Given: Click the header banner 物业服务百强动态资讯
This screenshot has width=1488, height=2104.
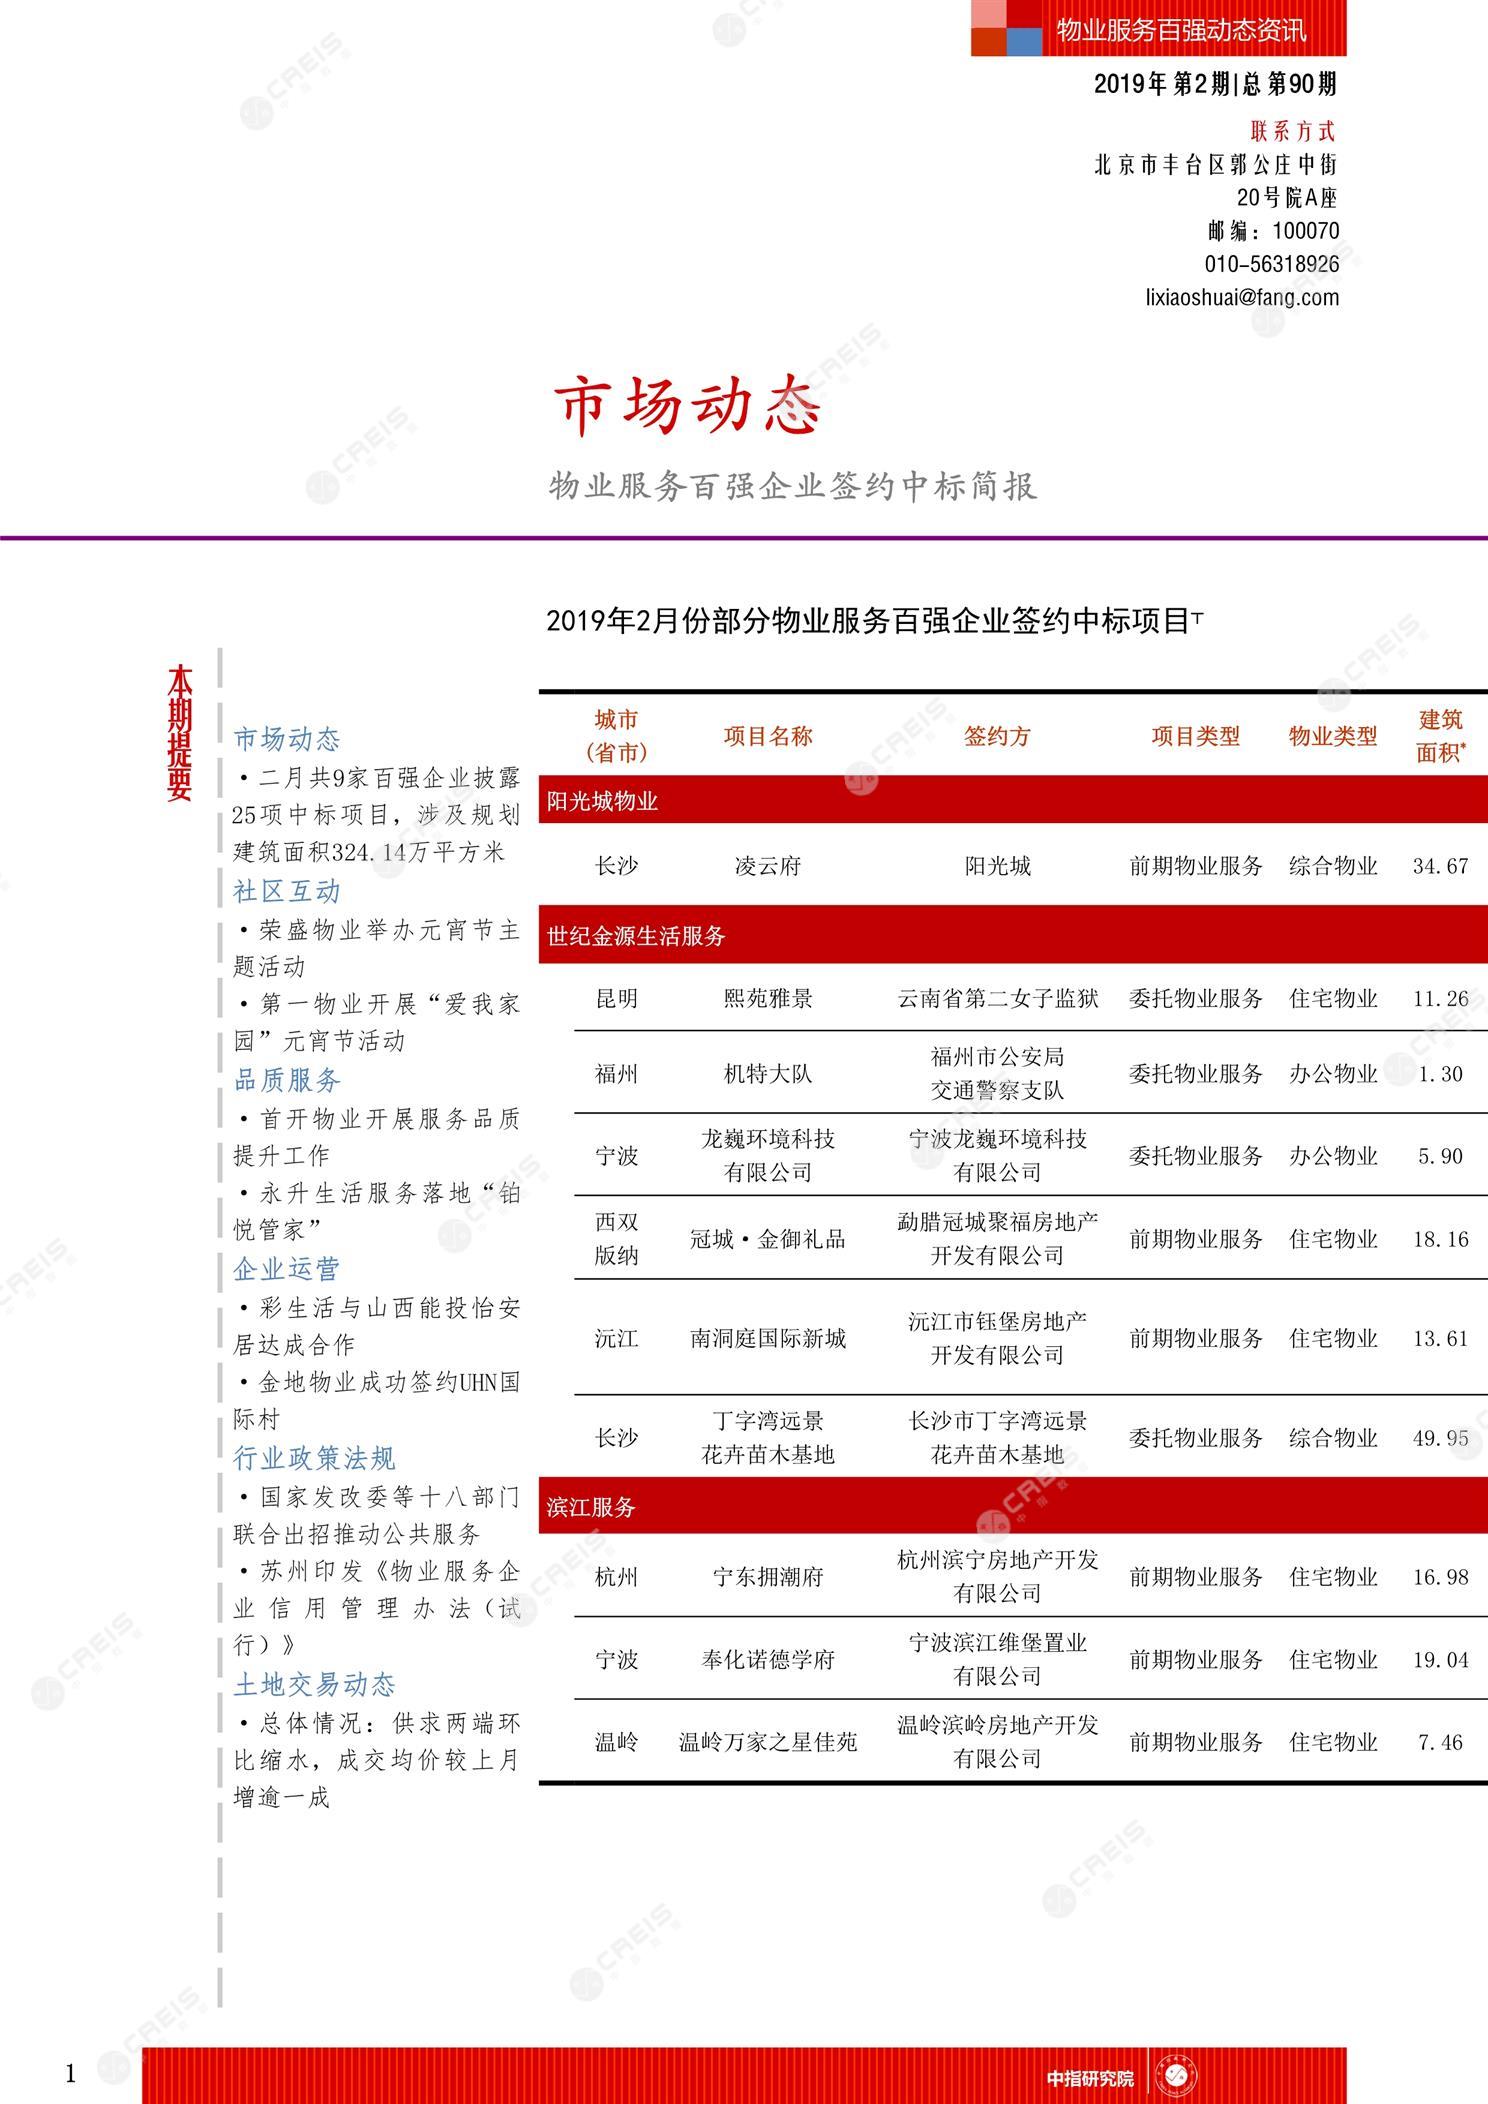Looking at the screenshot, I should (1181, 30).
